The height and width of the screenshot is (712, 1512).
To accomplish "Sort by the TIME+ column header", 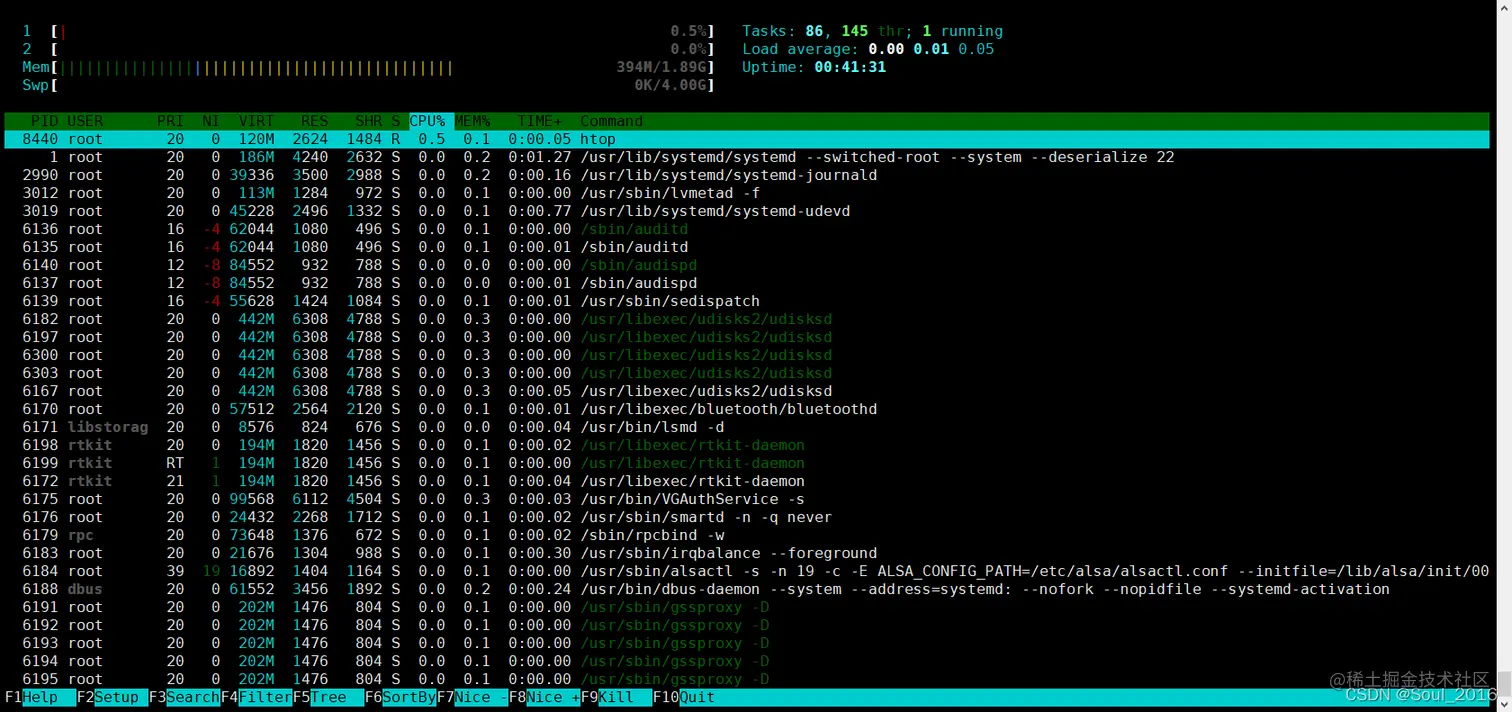I will coord(539,121).
